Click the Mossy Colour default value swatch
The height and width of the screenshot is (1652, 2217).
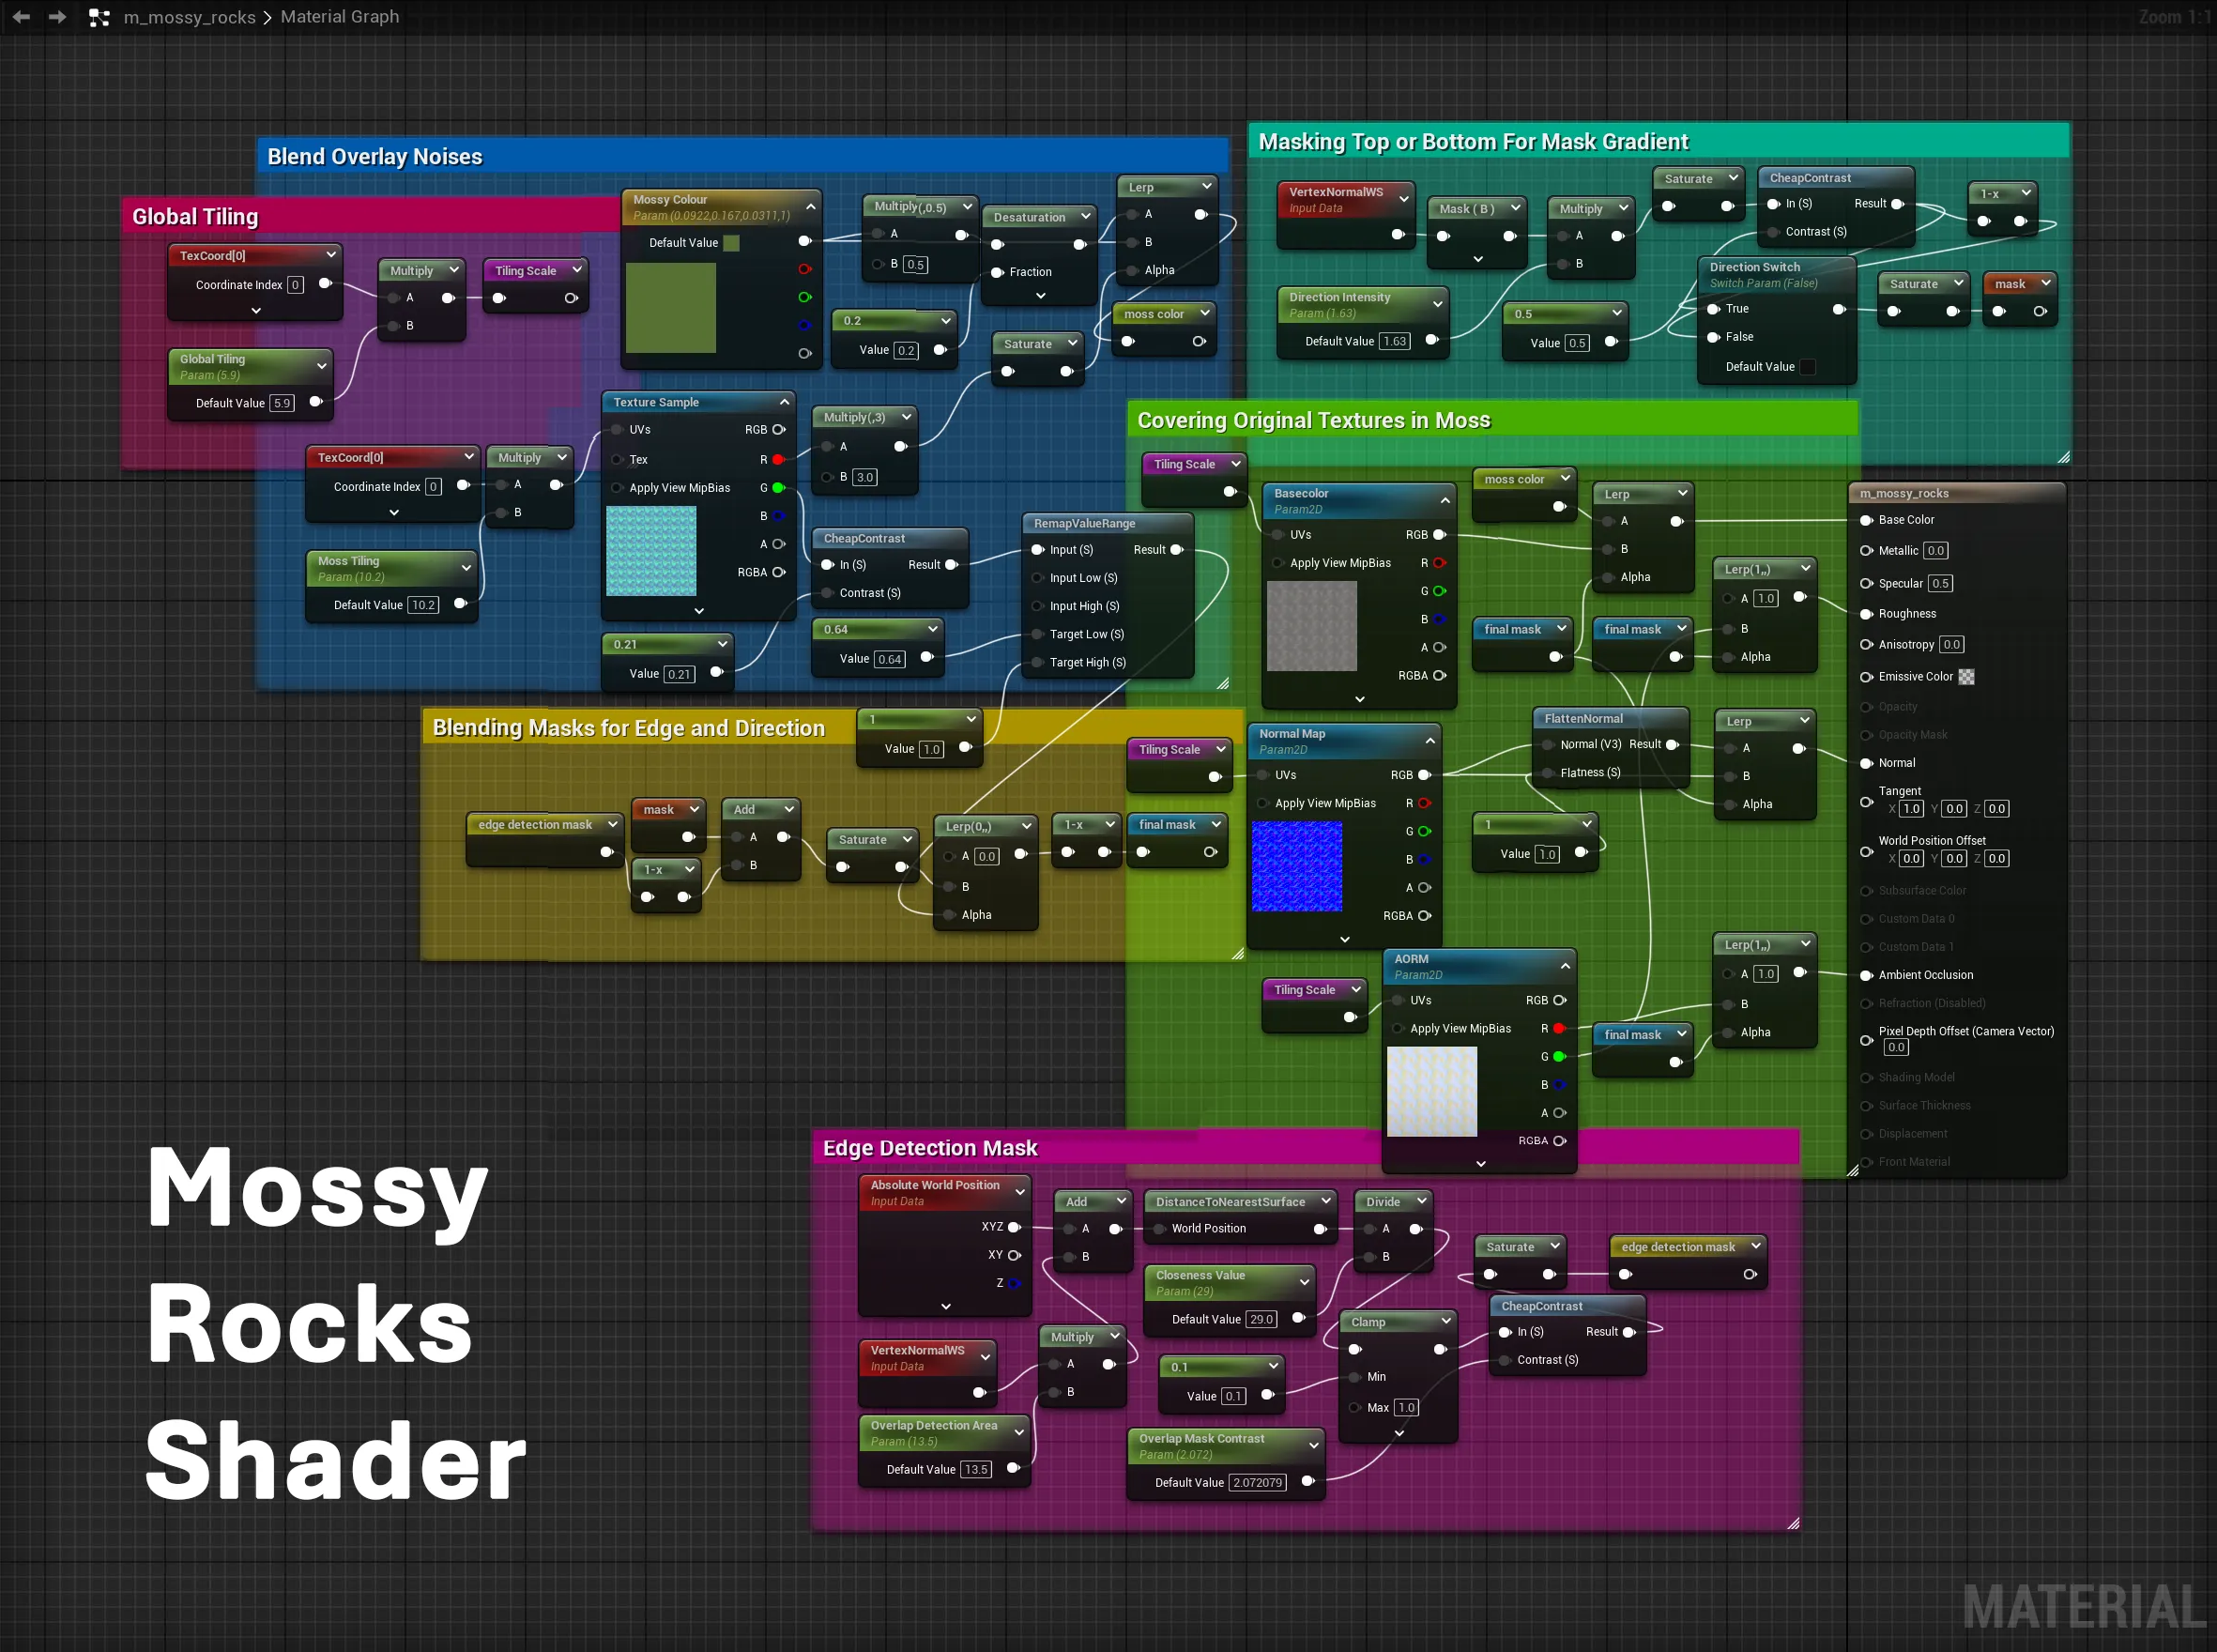tap(732, 243)
